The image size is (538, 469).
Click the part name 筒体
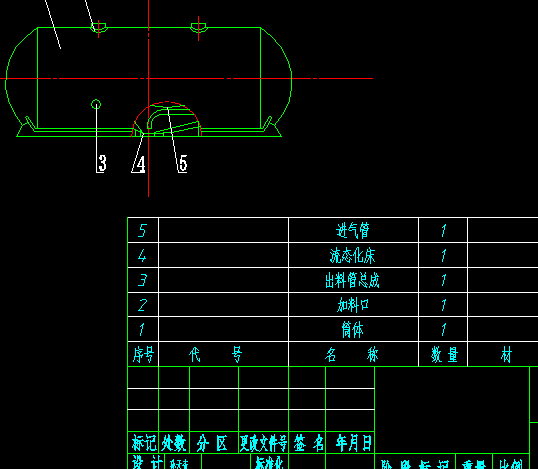pyautogui.click(x=353, y=330)
